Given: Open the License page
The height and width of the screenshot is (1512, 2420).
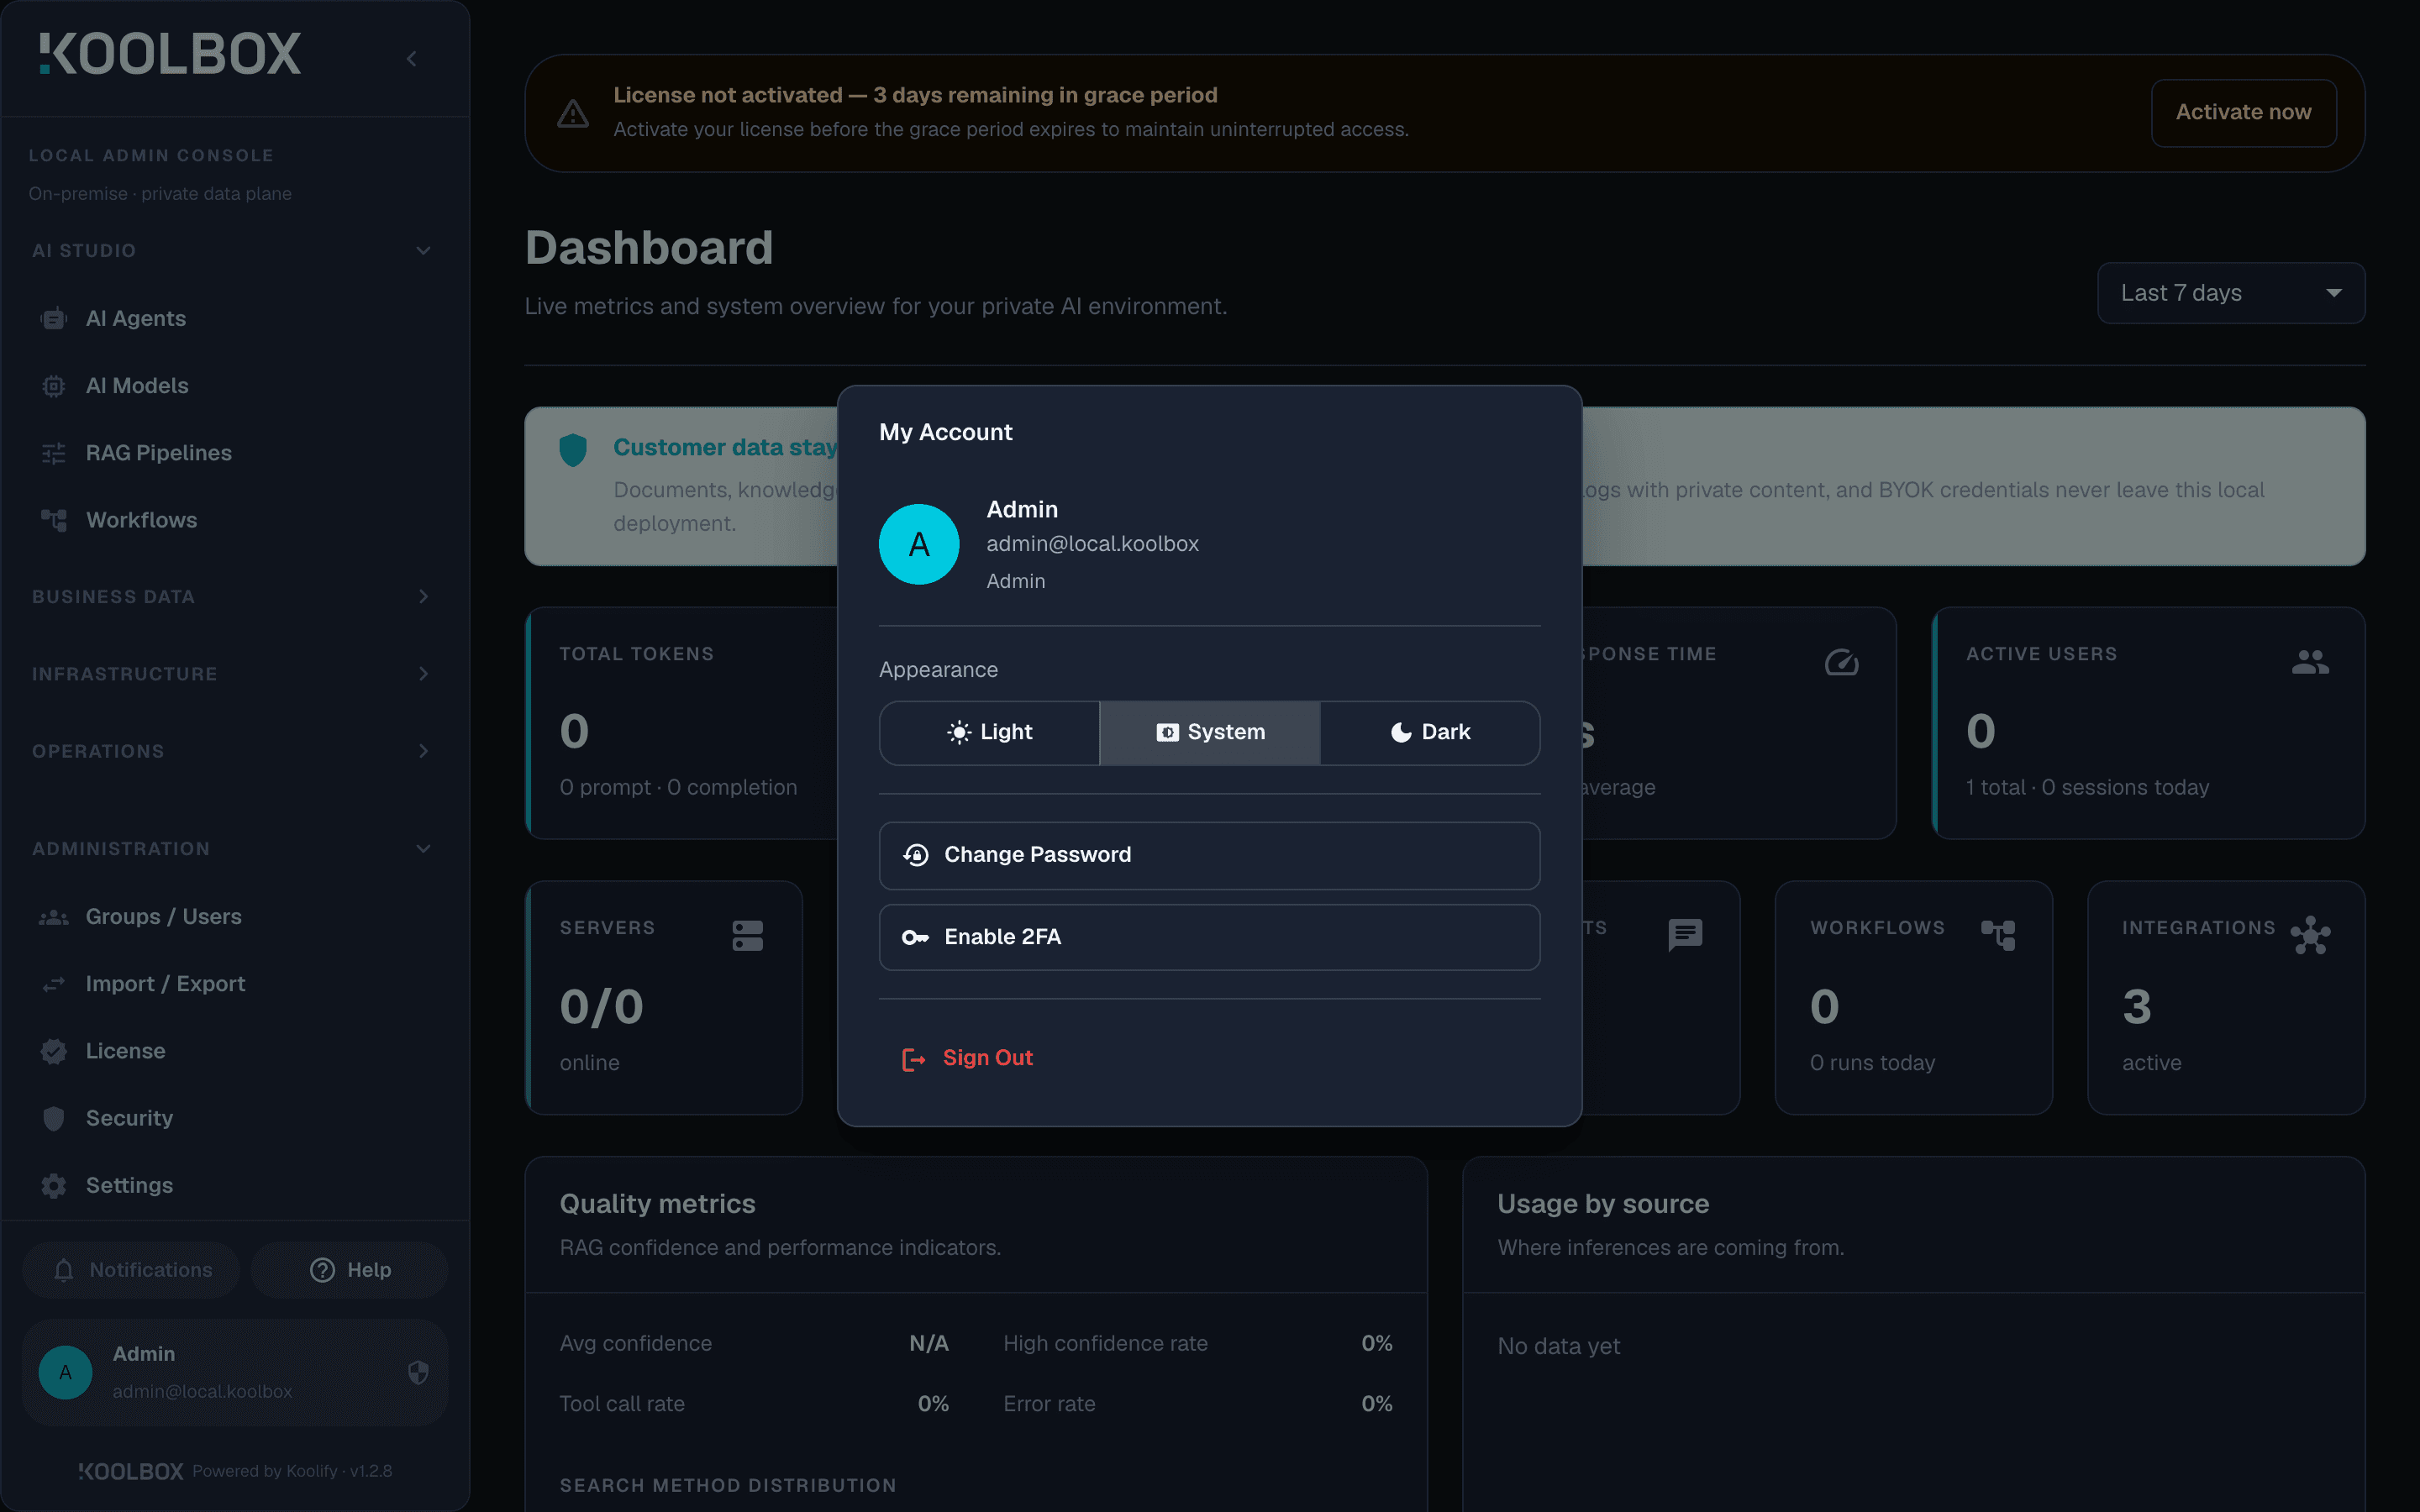Looking at the screenshot, I should [x=235, y=1051].
